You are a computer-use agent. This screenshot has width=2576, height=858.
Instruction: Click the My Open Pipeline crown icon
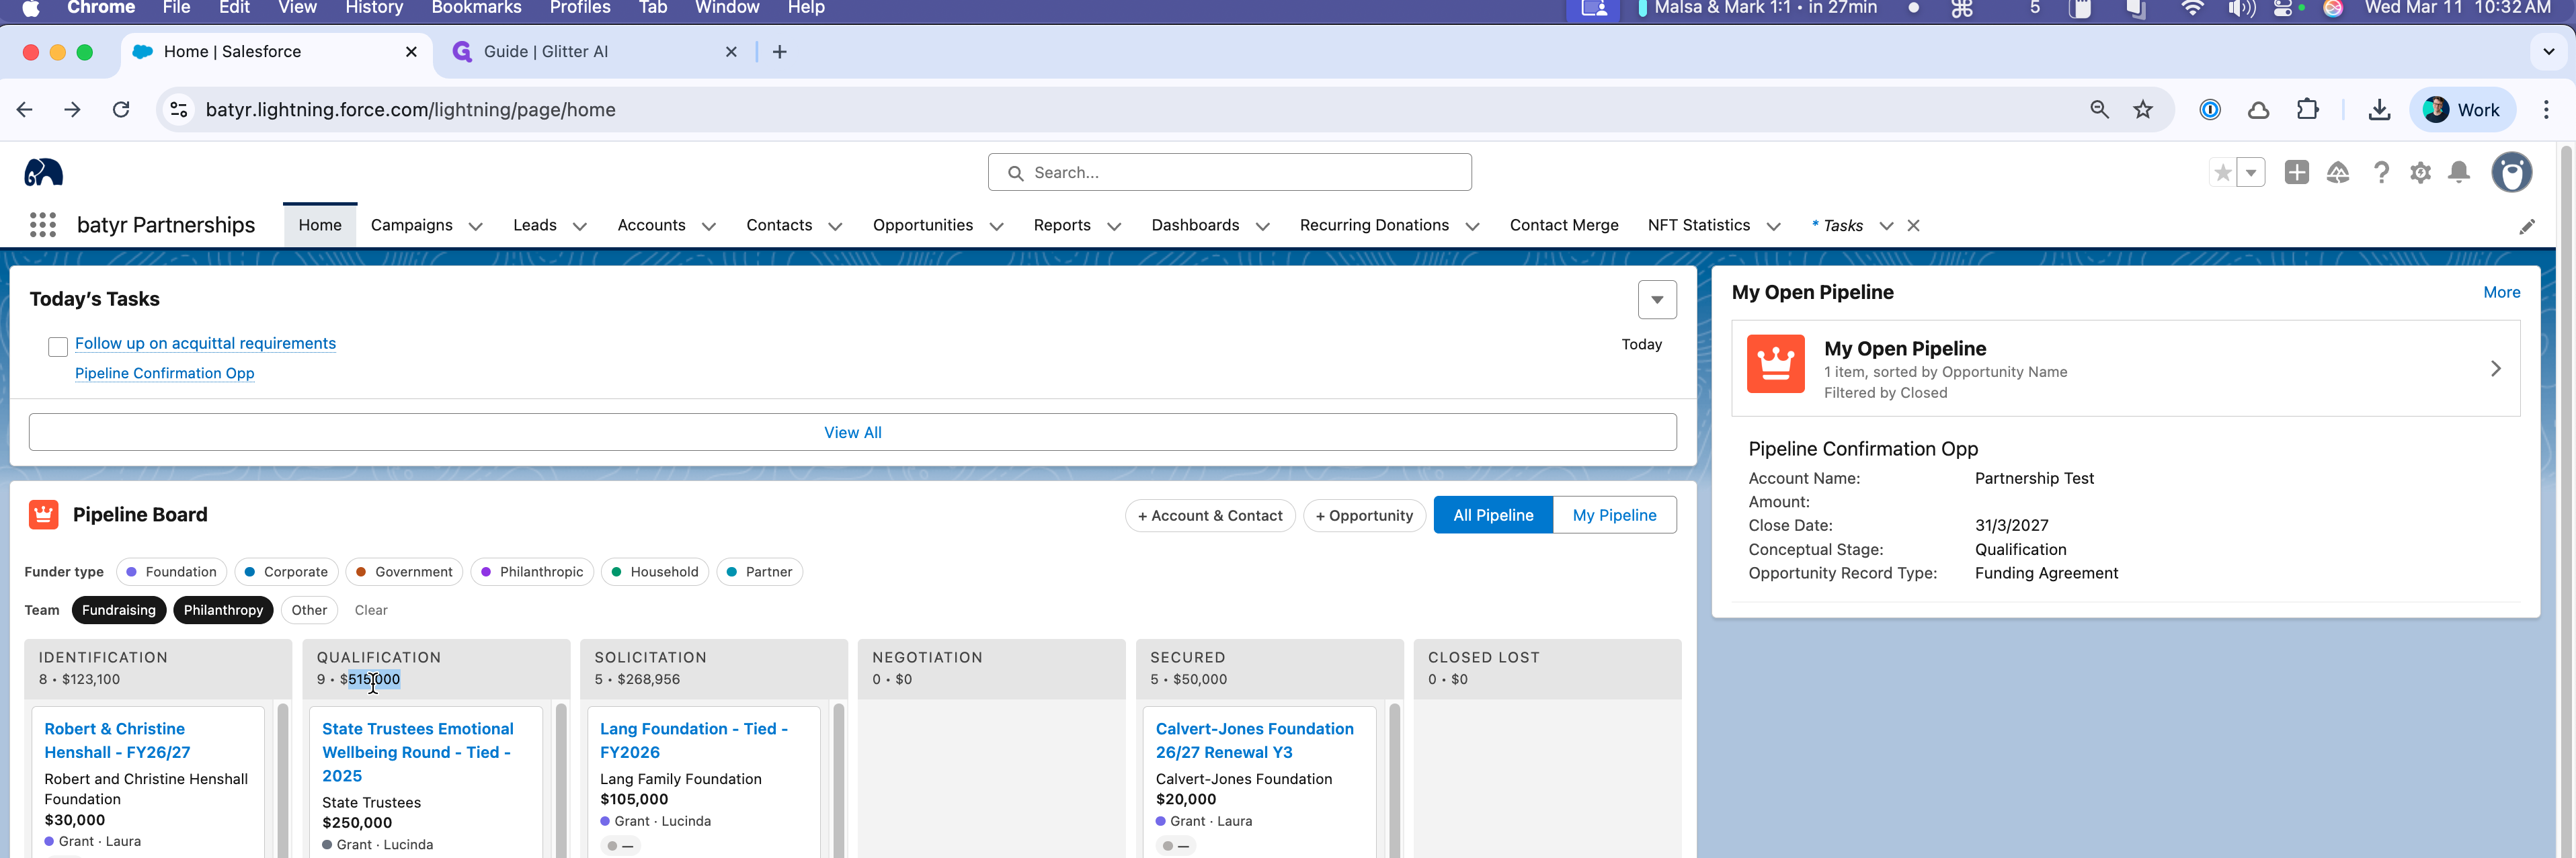point(1775,364)
